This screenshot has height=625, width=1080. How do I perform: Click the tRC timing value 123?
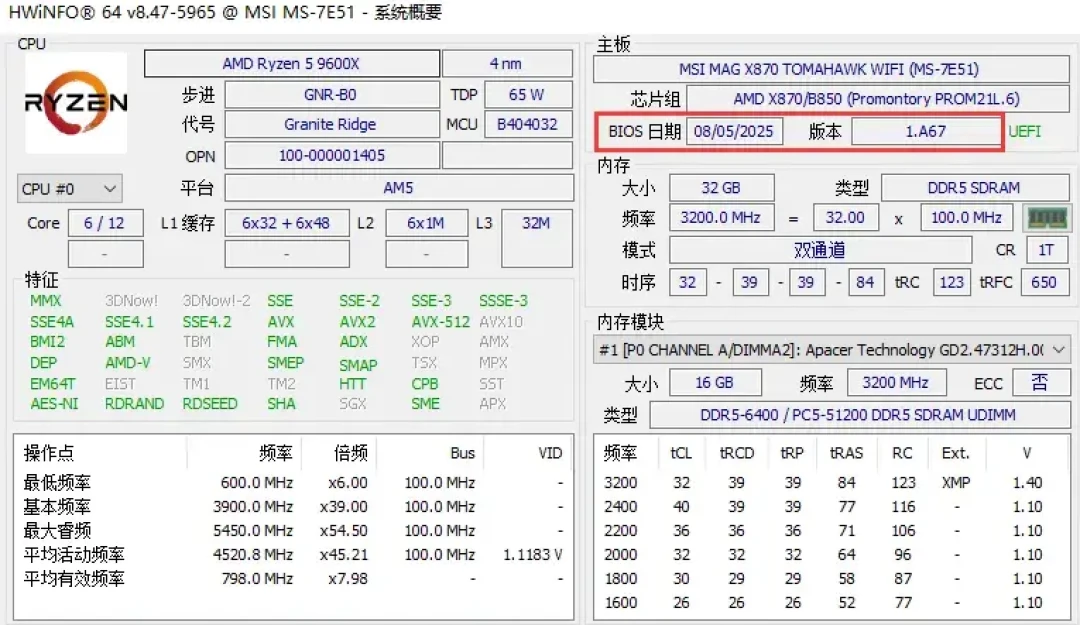point(952,282)
